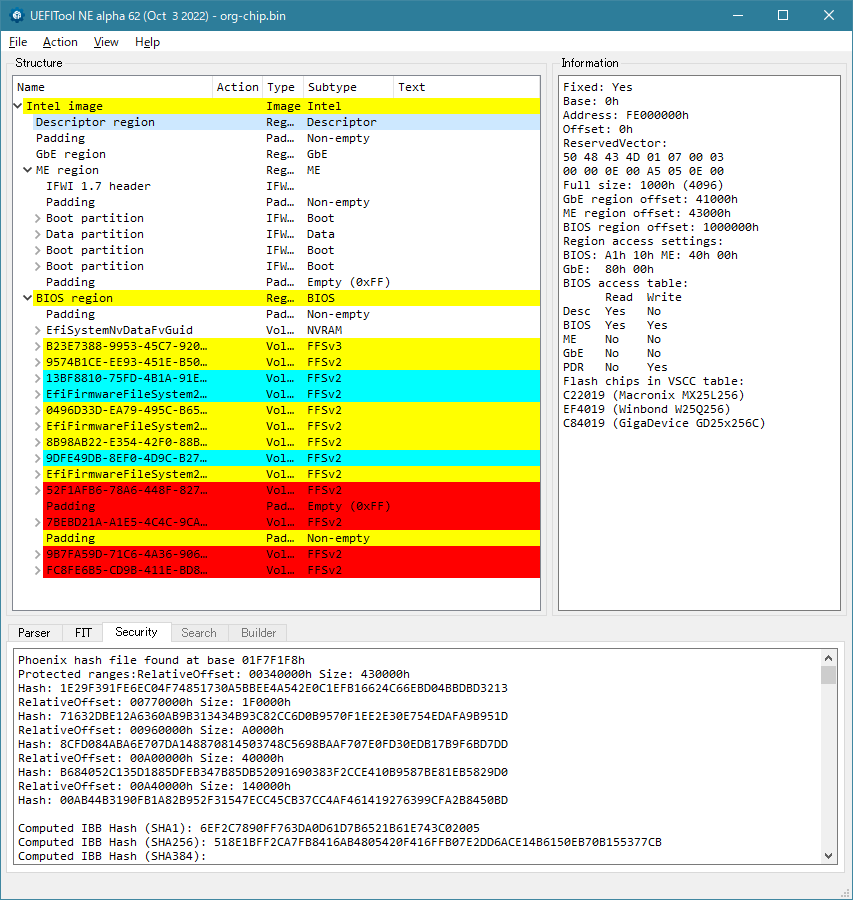Expand the FC8FE6B5-CD9B-411E volume
The image size is (853, 900).
(37, 570)
